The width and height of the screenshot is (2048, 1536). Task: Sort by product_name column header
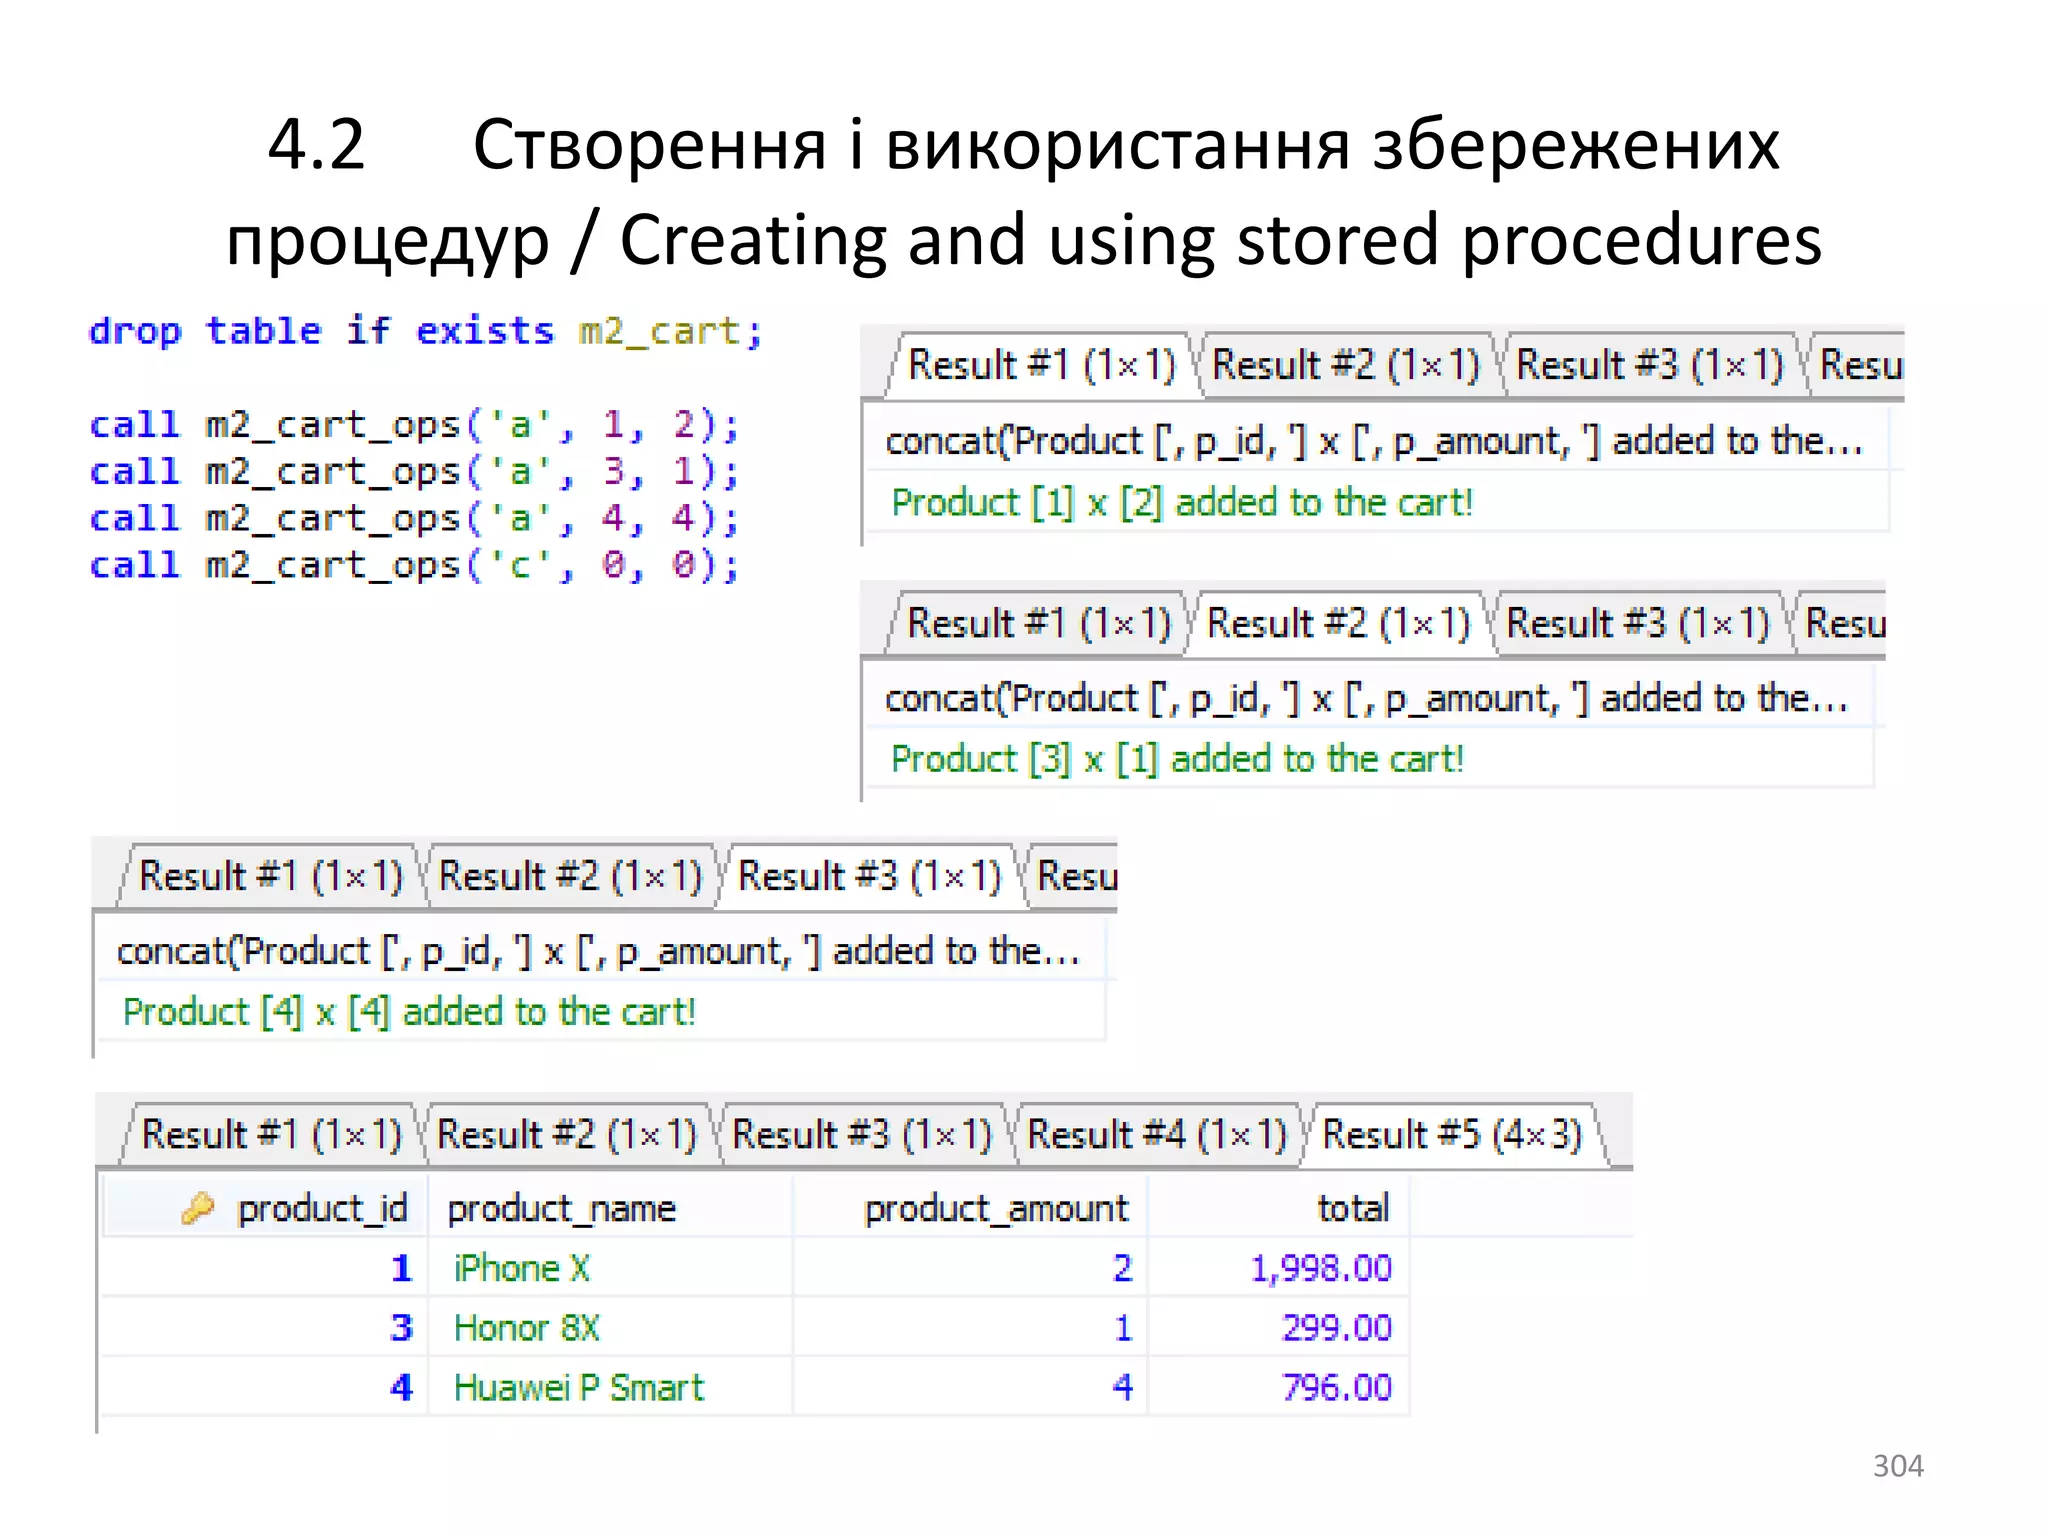[x=610, y=1208]
